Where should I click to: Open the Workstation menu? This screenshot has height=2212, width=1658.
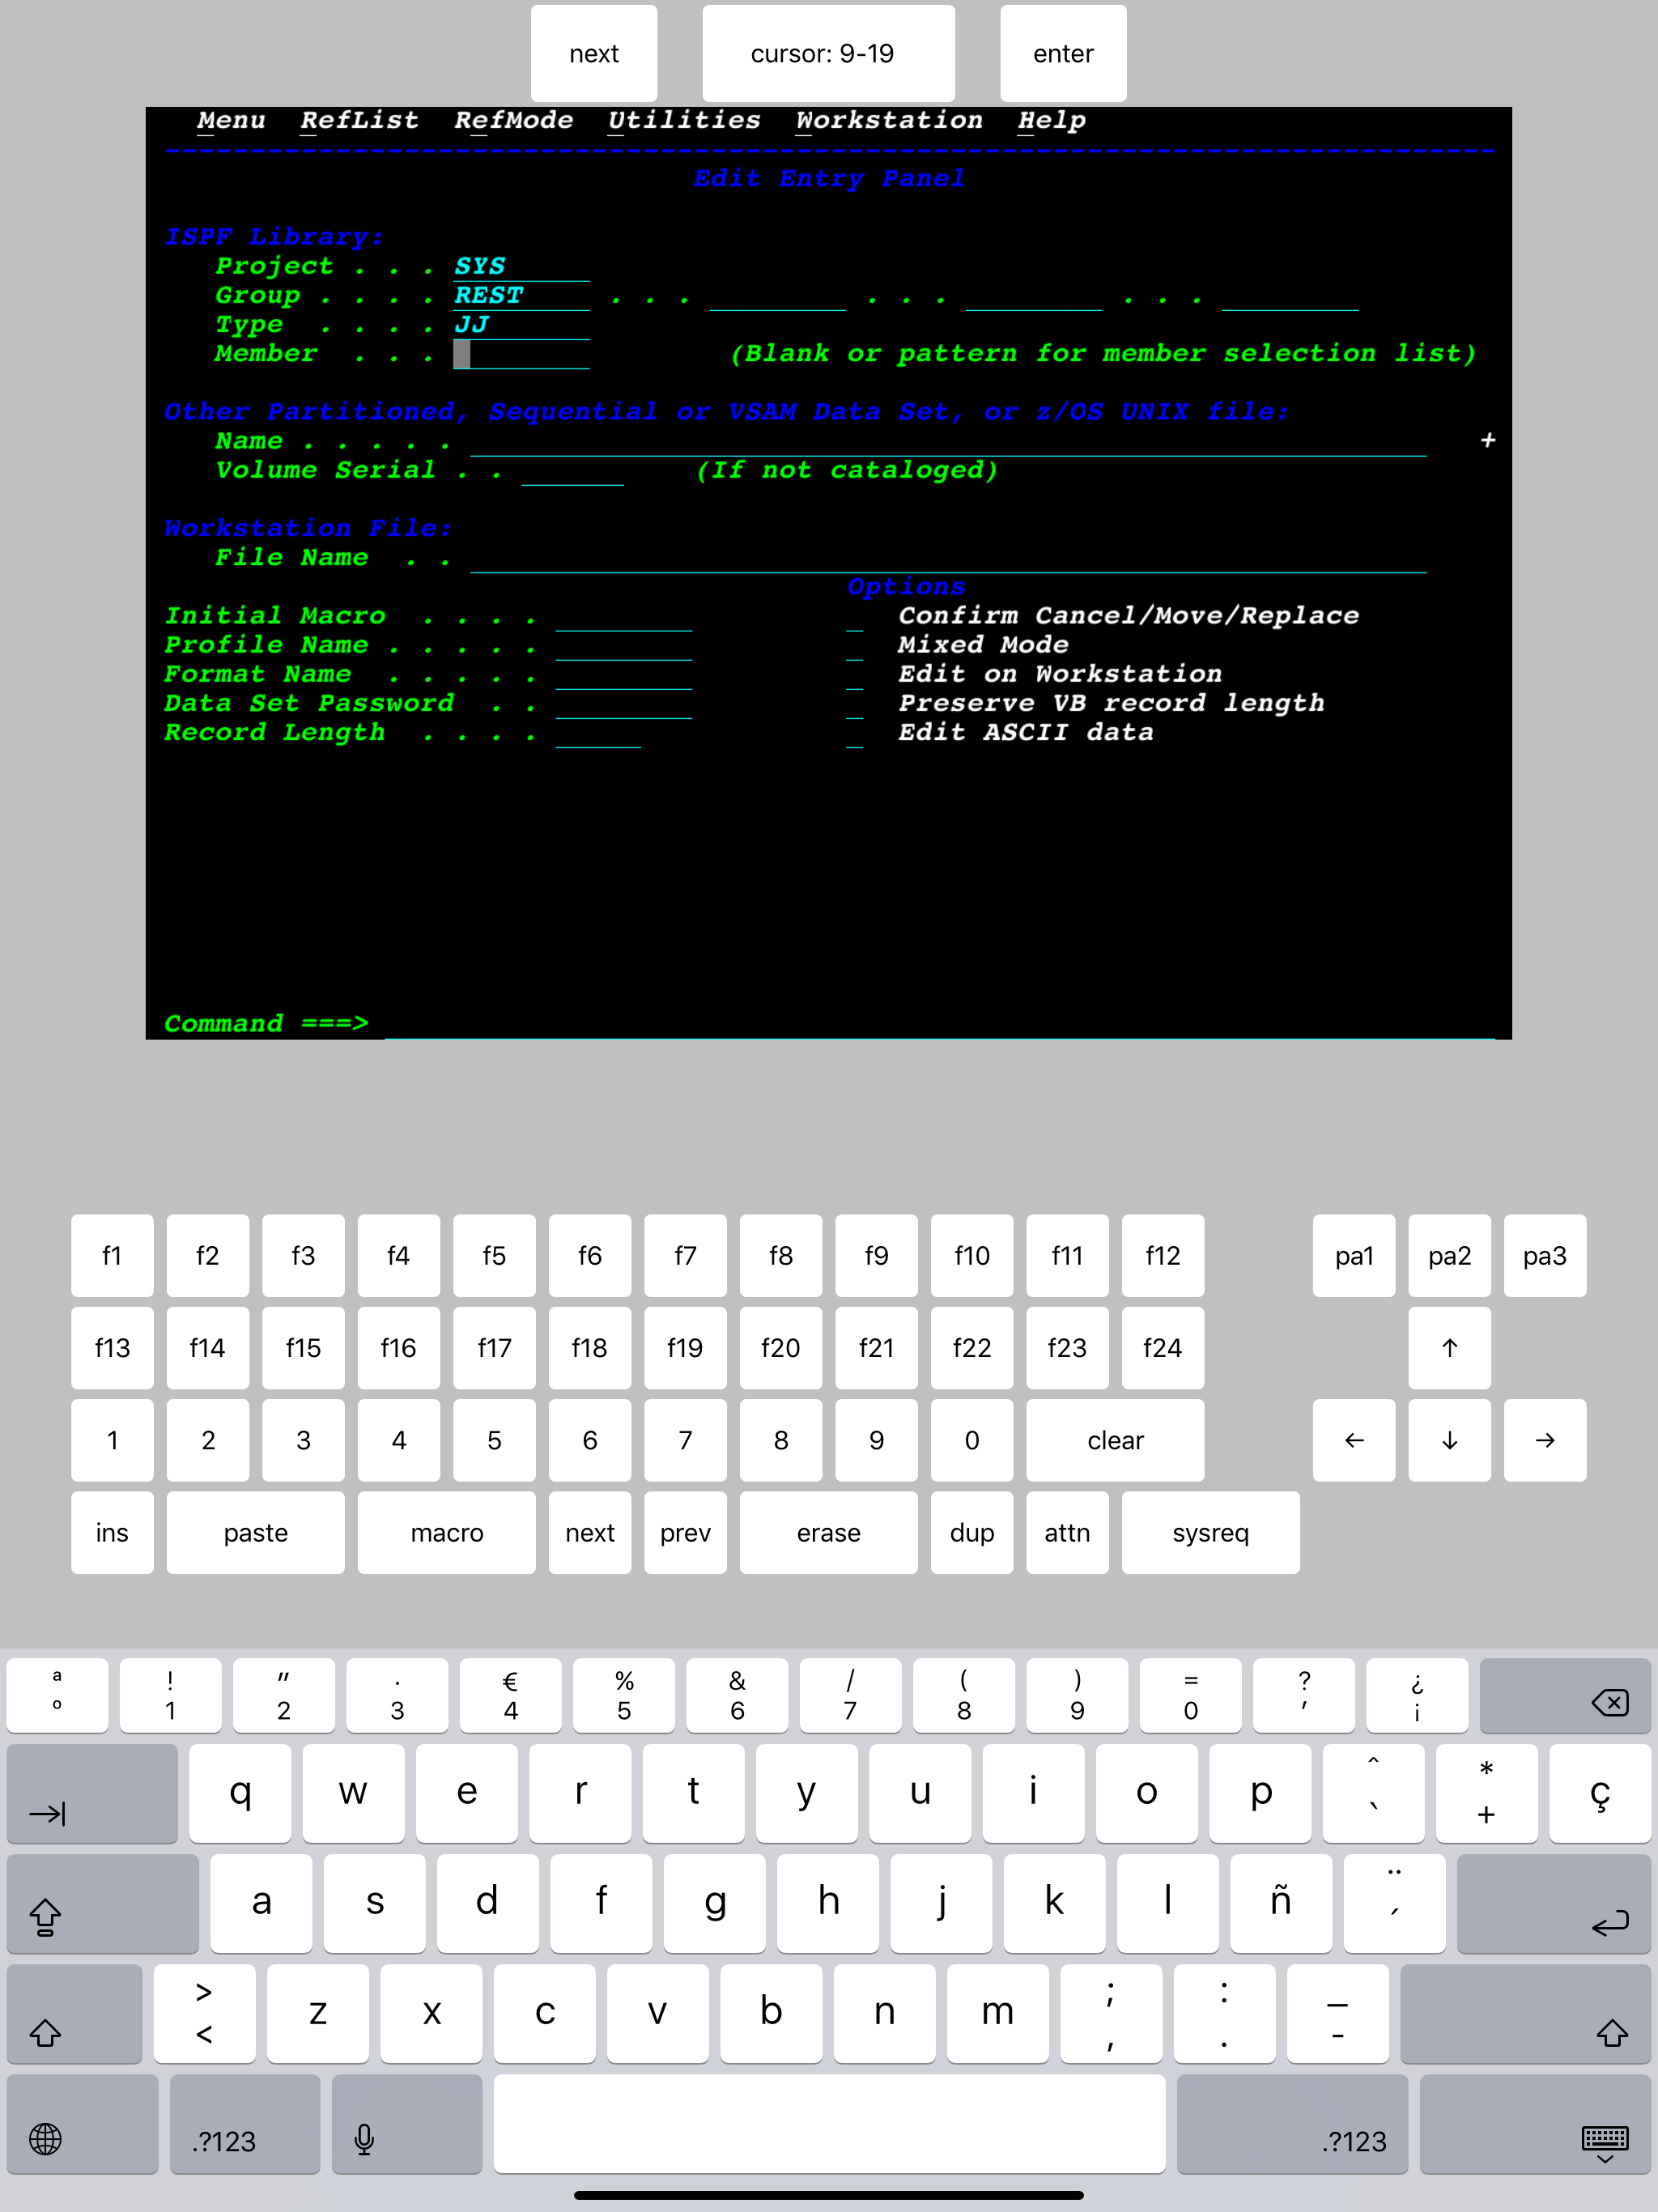point(889,120)
